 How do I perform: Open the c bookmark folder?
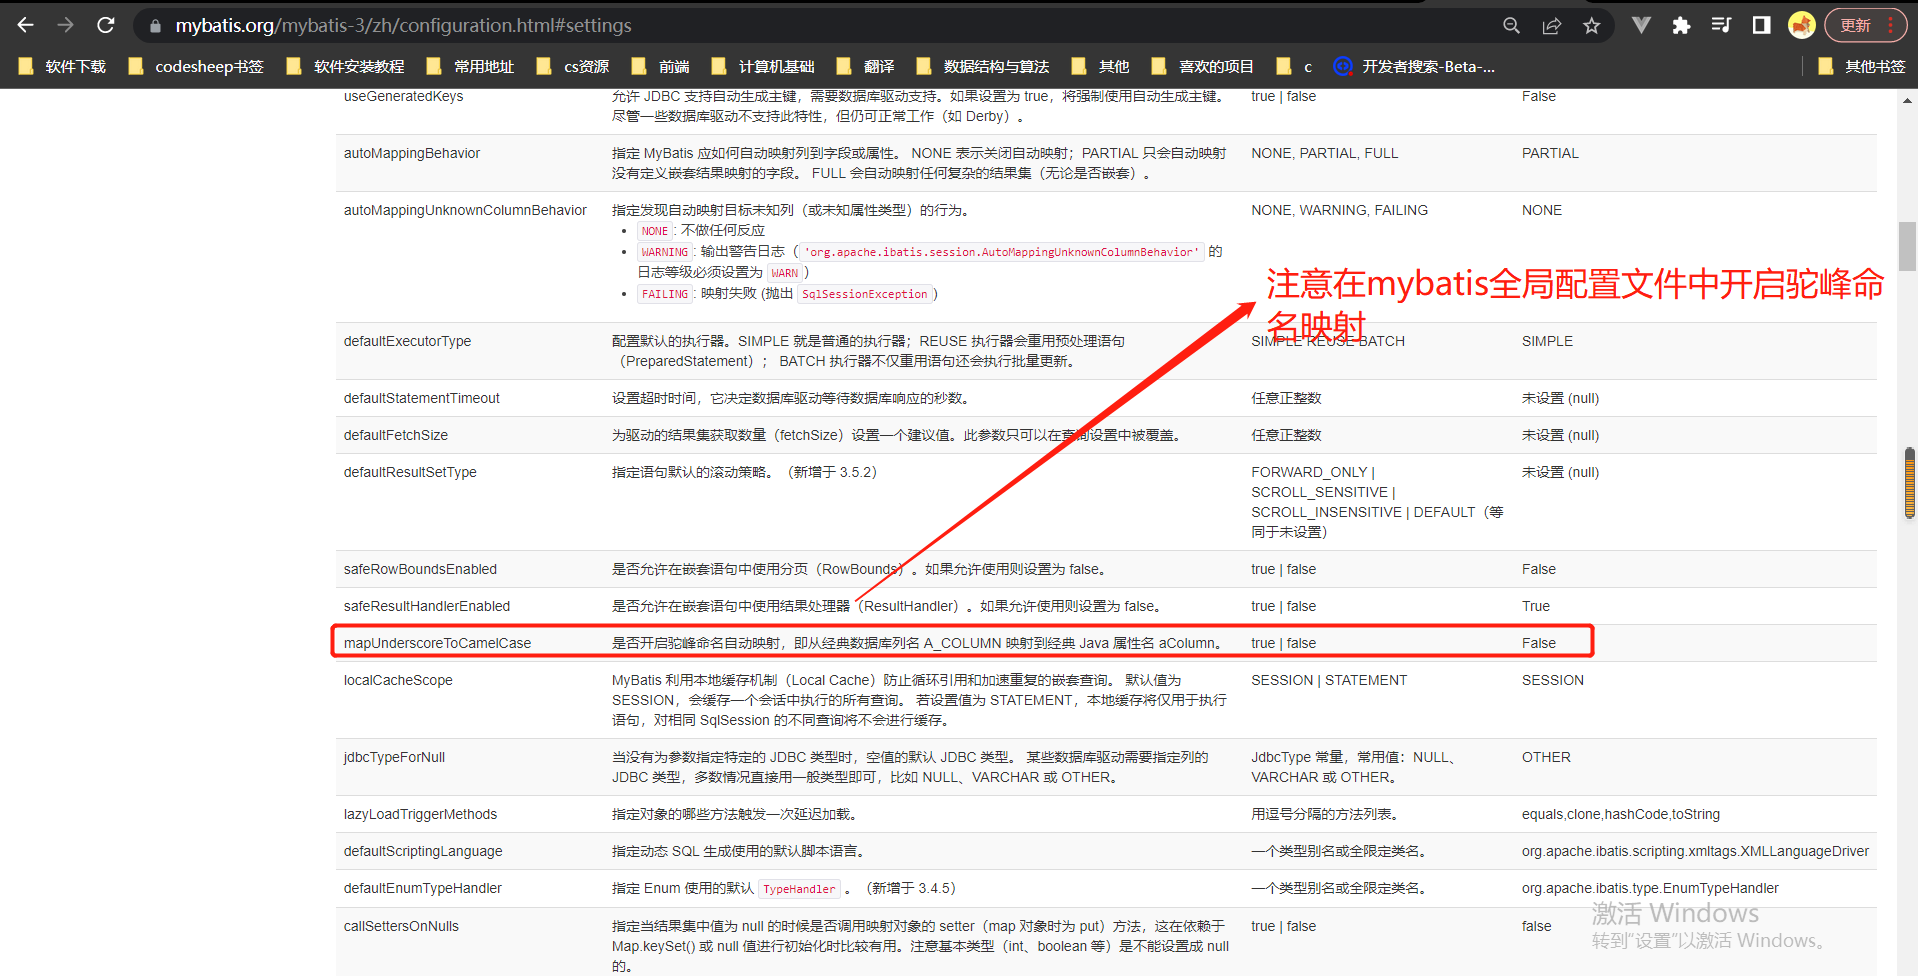[1295, 66]
